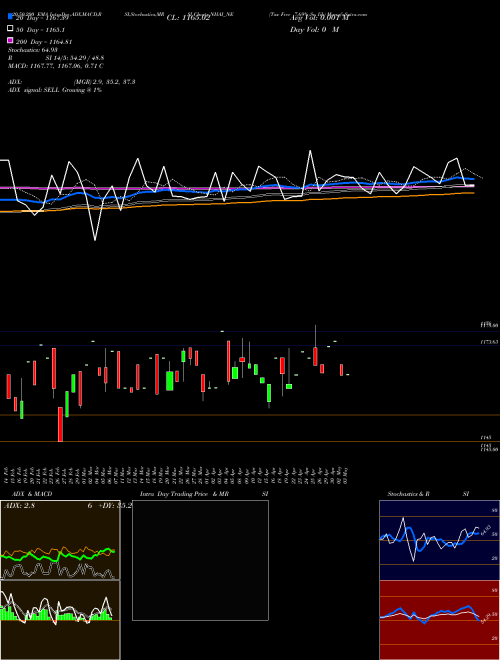Click the 'CL: 1165.02' closing price text
This screenshot has width=500, height=660.
click(188, 18)
